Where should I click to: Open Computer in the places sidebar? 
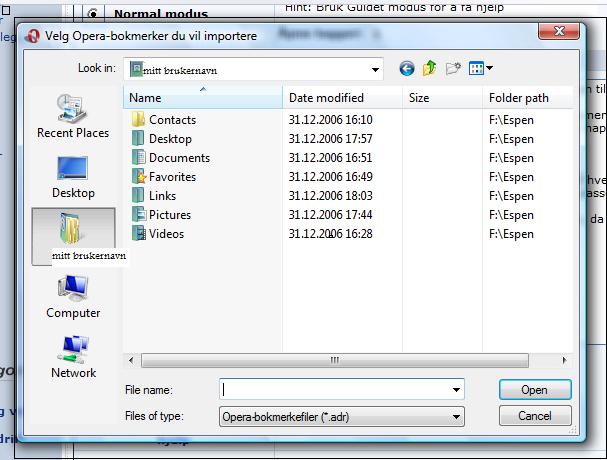[x=73, y=297]
